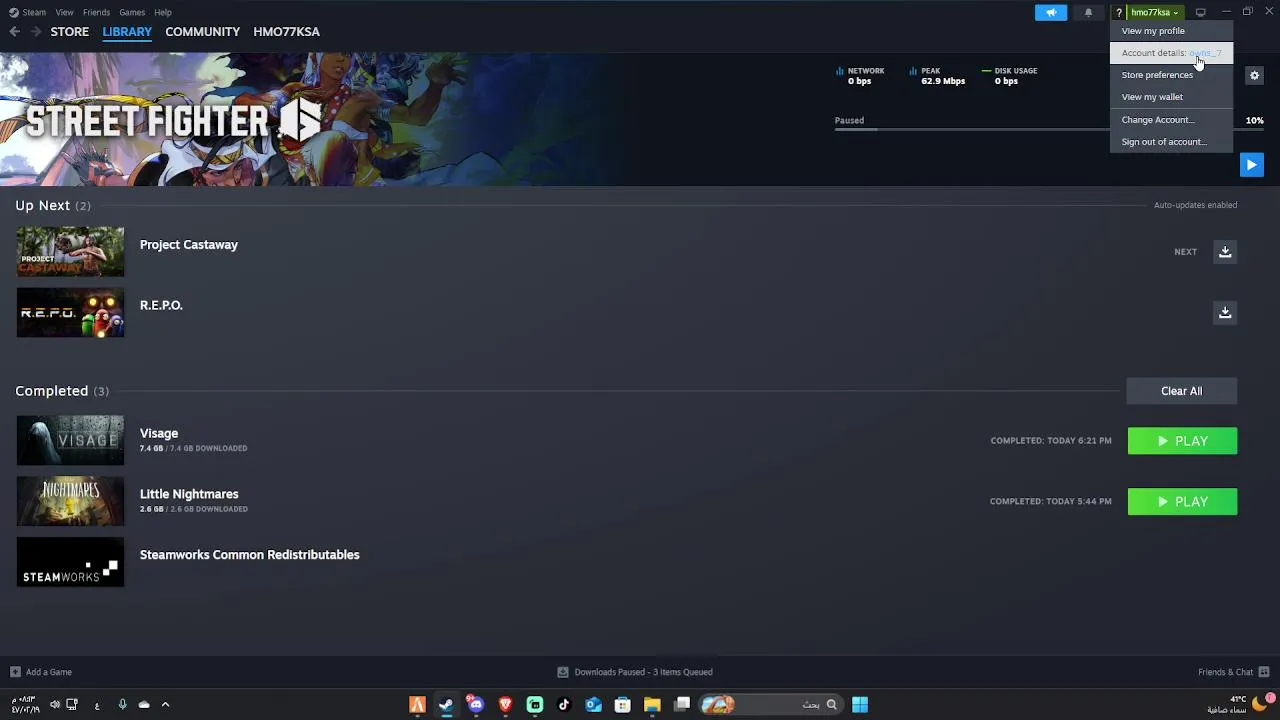1280x720 pixels.
Task: Open the Steam announcements megaphone icon
Action: [1051, 12]
